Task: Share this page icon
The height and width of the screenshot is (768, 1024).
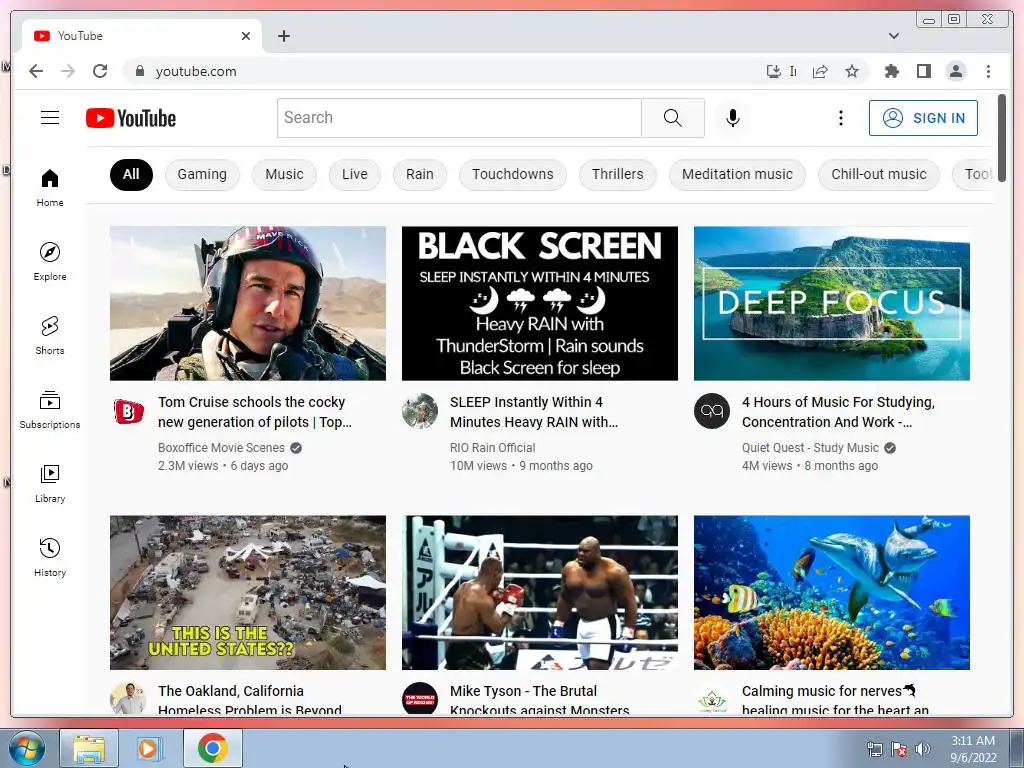Action: point(820,71)
